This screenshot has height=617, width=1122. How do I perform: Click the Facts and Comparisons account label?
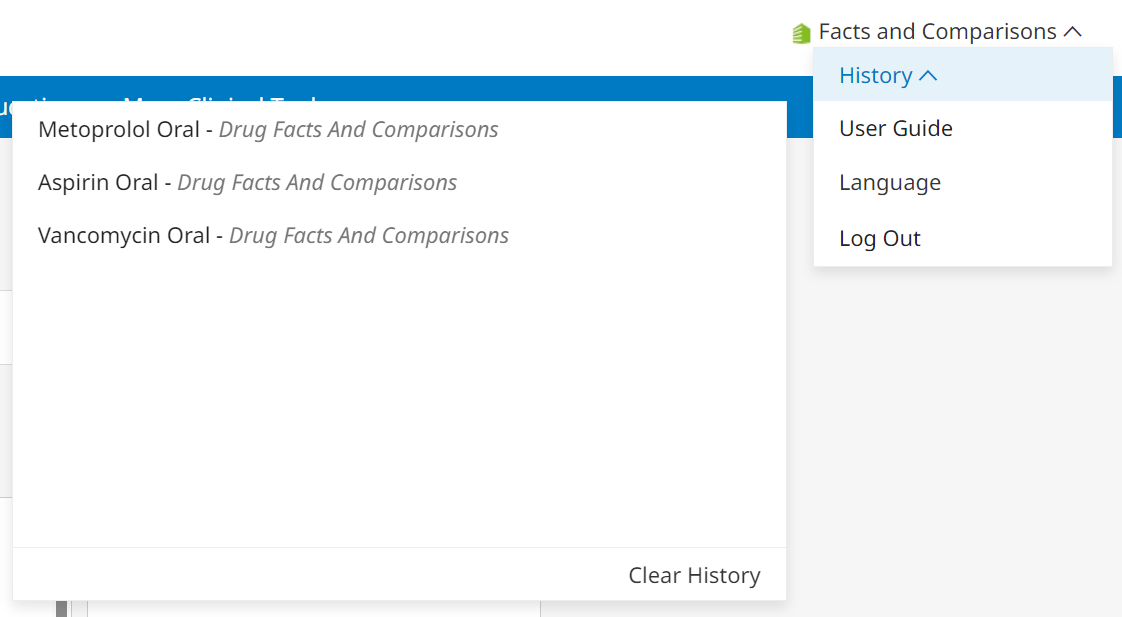[937, 32]
